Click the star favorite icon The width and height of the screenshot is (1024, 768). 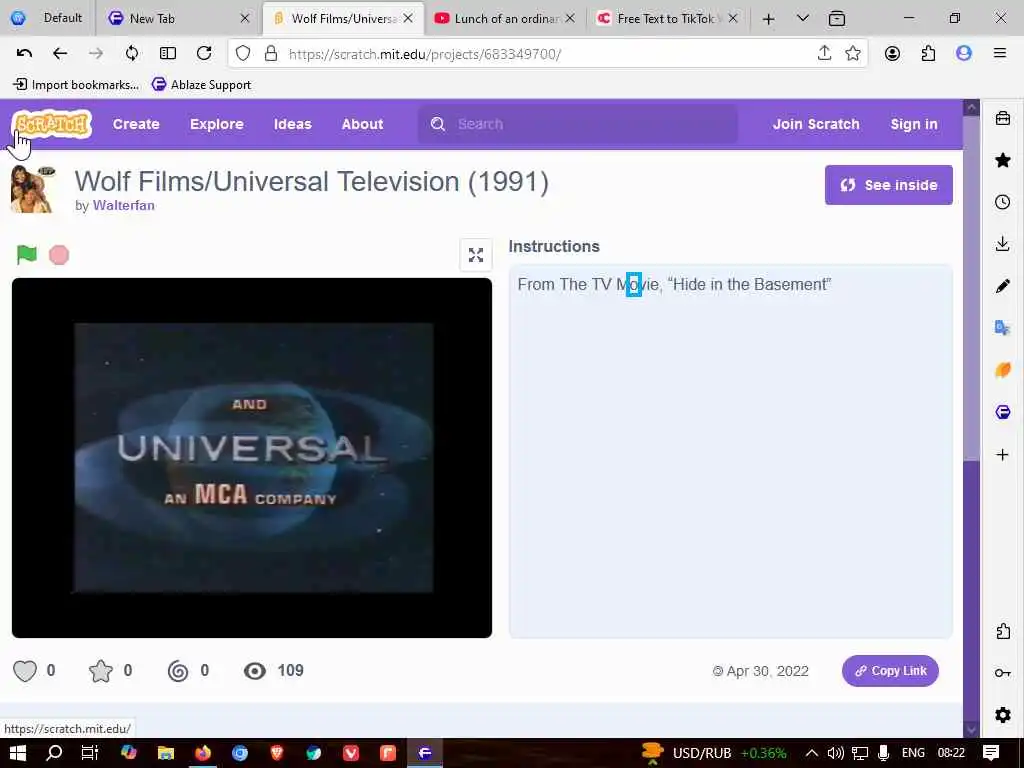(x=101, y=671)
